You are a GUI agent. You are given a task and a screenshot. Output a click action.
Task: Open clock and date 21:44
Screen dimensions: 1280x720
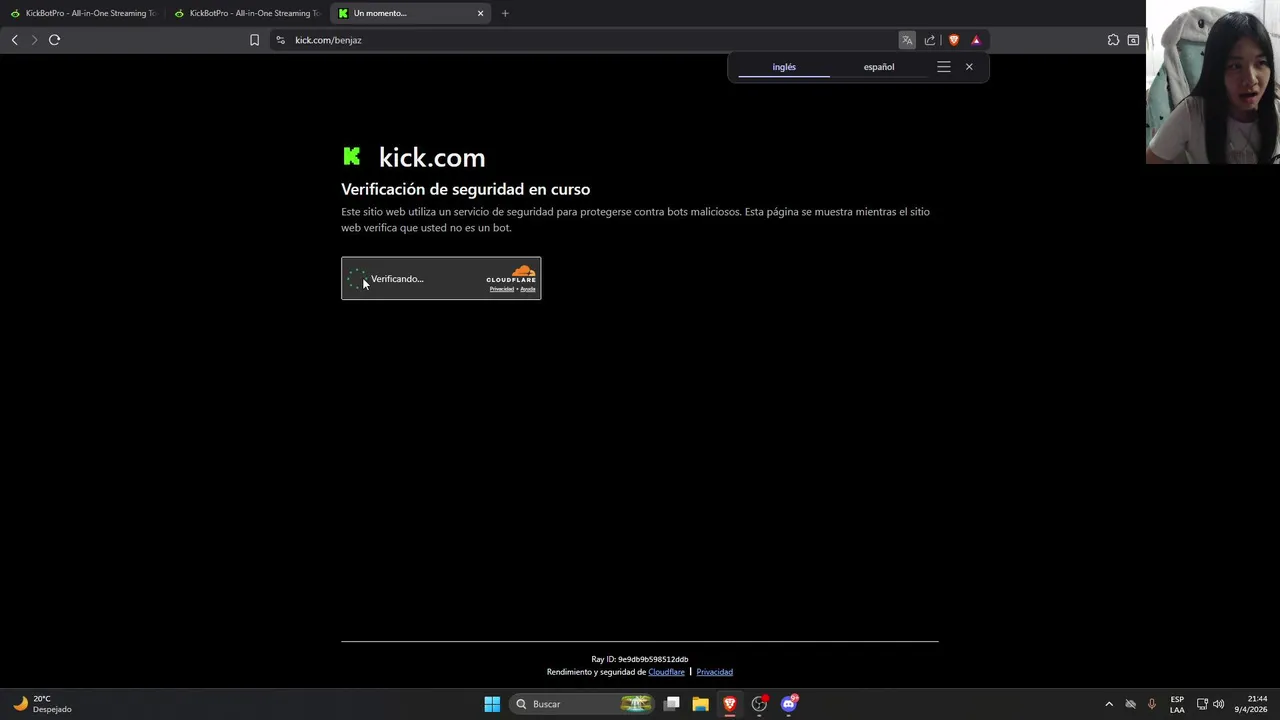1251,704
